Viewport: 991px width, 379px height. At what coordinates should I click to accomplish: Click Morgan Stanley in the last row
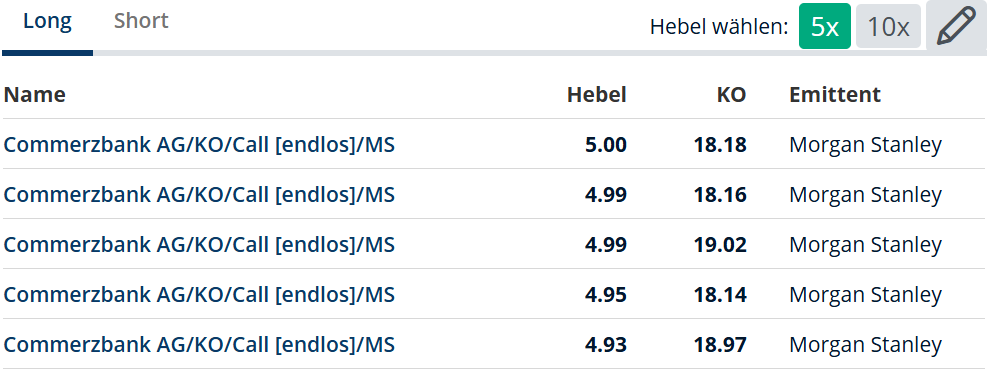click(865, 345)
